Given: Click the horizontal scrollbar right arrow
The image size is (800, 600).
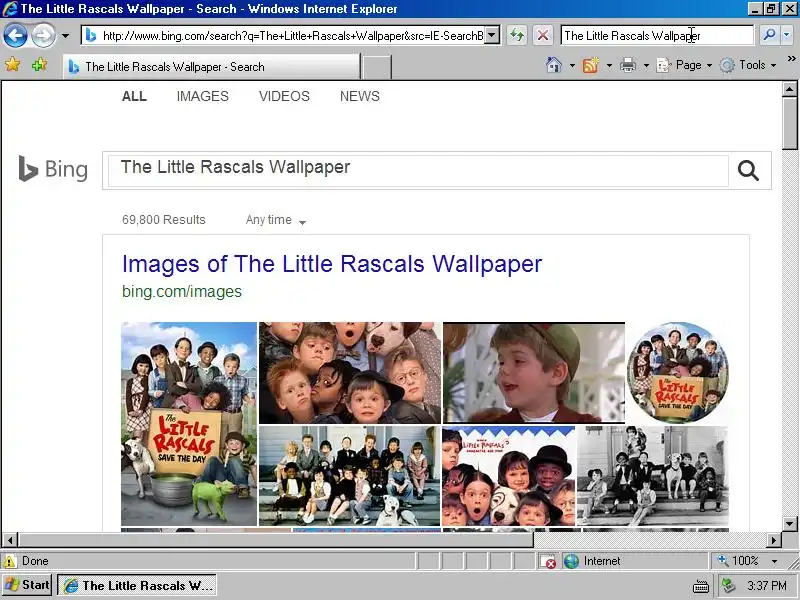Looking at the screenshot, I should (x=774, y=539).
